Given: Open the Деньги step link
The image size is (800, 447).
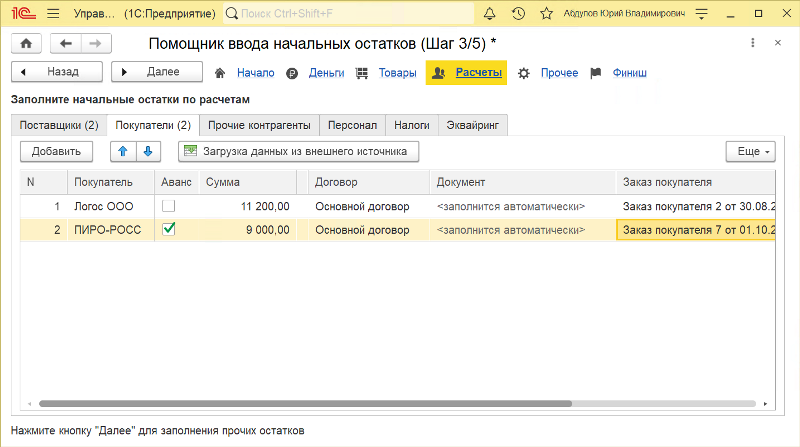Looking at the screenshot, I should pos(327,73).
